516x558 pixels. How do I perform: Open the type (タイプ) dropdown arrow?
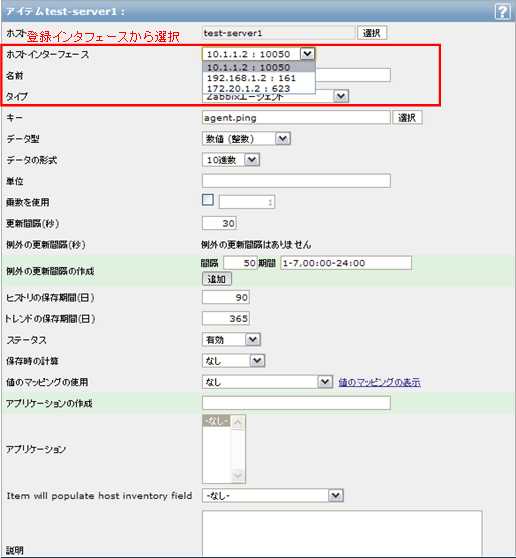tap(341, 96)
